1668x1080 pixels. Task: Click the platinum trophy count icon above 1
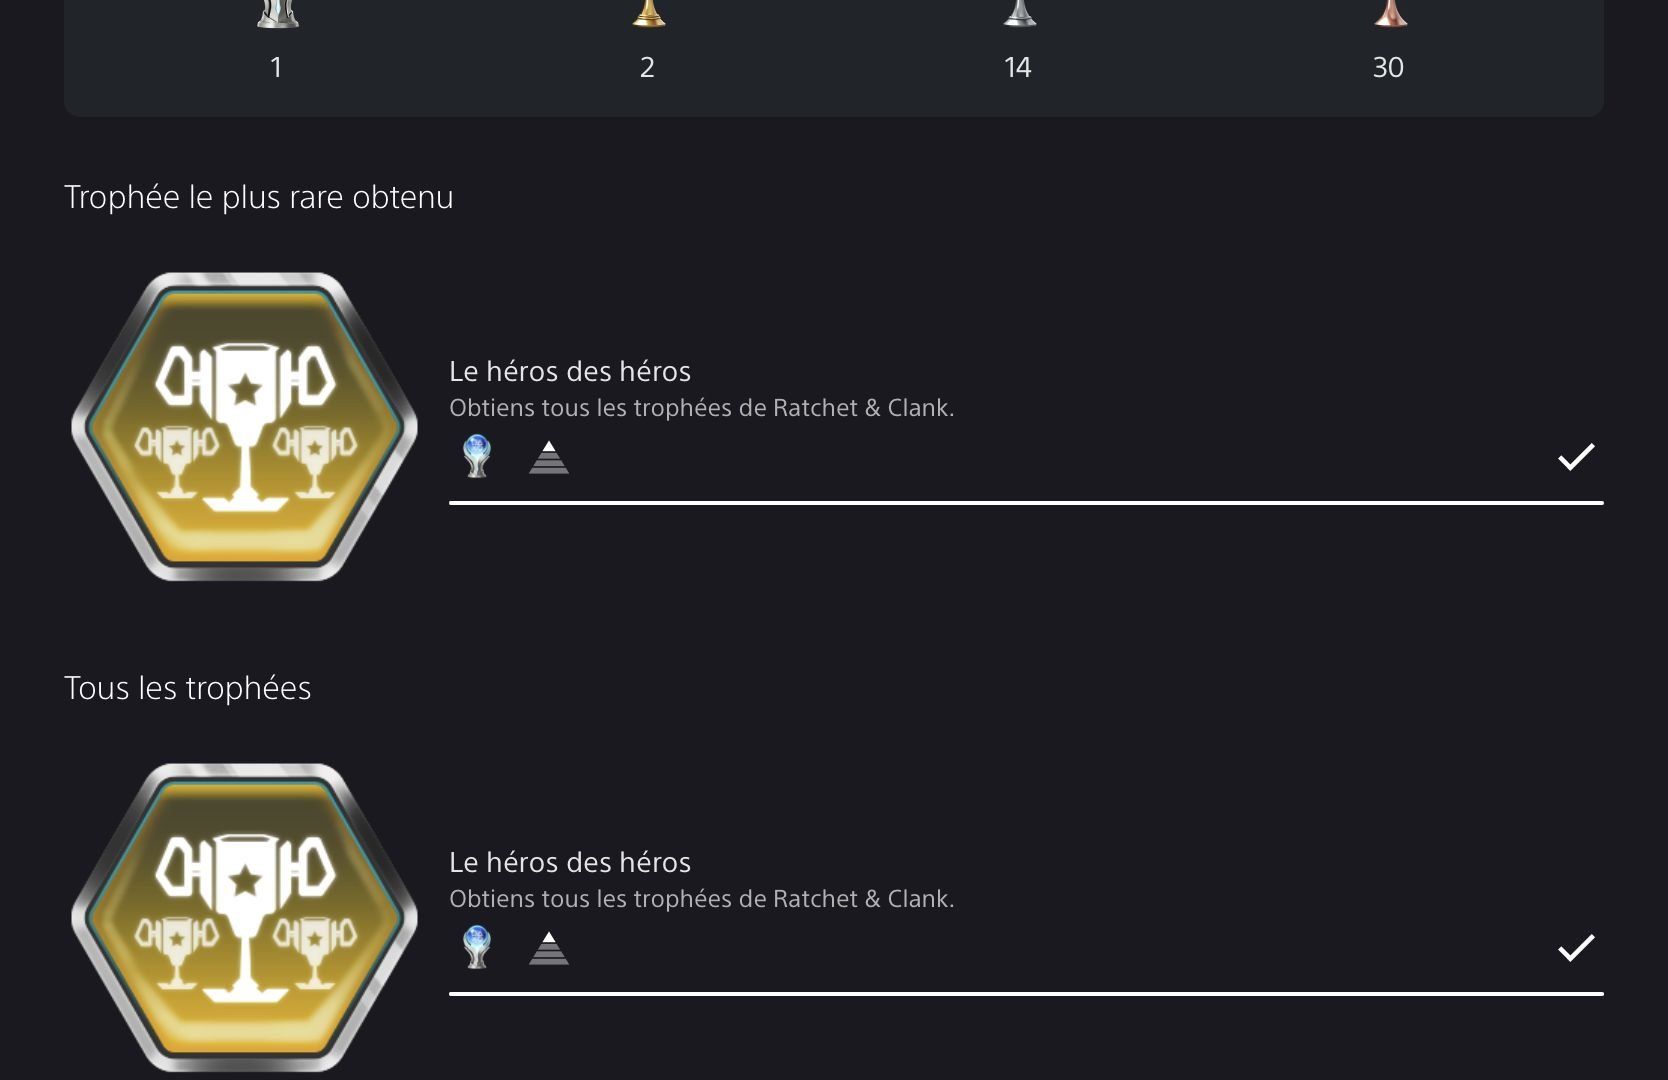(277, 14)
